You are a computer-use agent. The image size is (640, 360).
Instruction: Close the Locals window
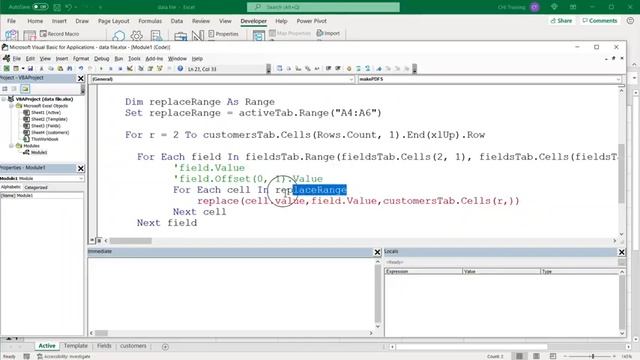(622, 252)
